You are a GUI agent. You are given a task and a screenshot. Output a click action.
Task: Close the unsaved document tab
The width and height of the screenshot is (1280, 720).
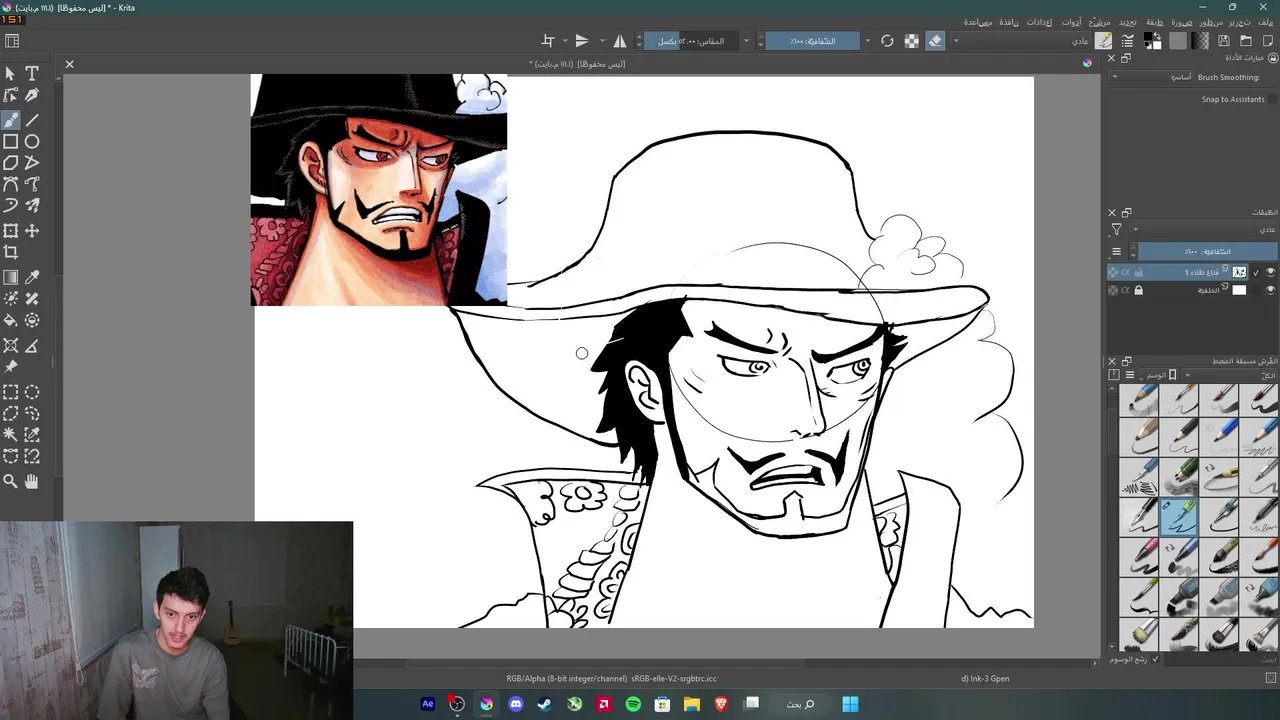point(69,64)
